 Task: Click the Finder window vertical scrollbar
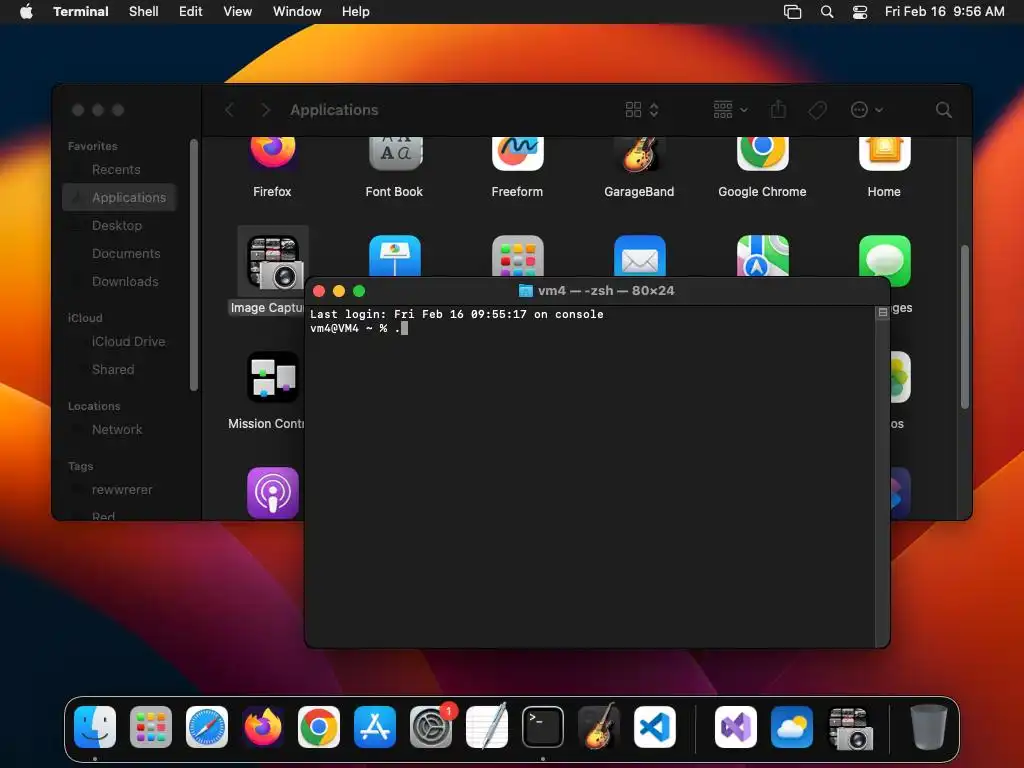[x=965, y=327]
